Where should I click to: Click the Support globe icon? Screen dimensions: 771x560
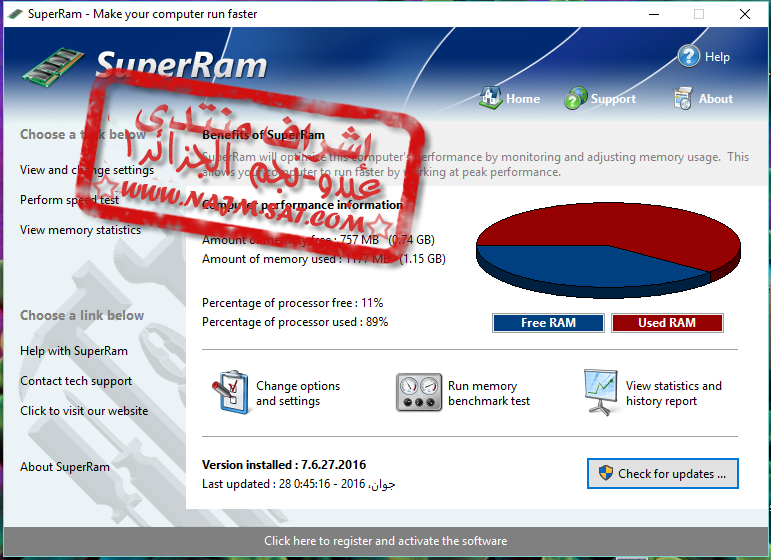pyautogui.click(x=575, y=98)
